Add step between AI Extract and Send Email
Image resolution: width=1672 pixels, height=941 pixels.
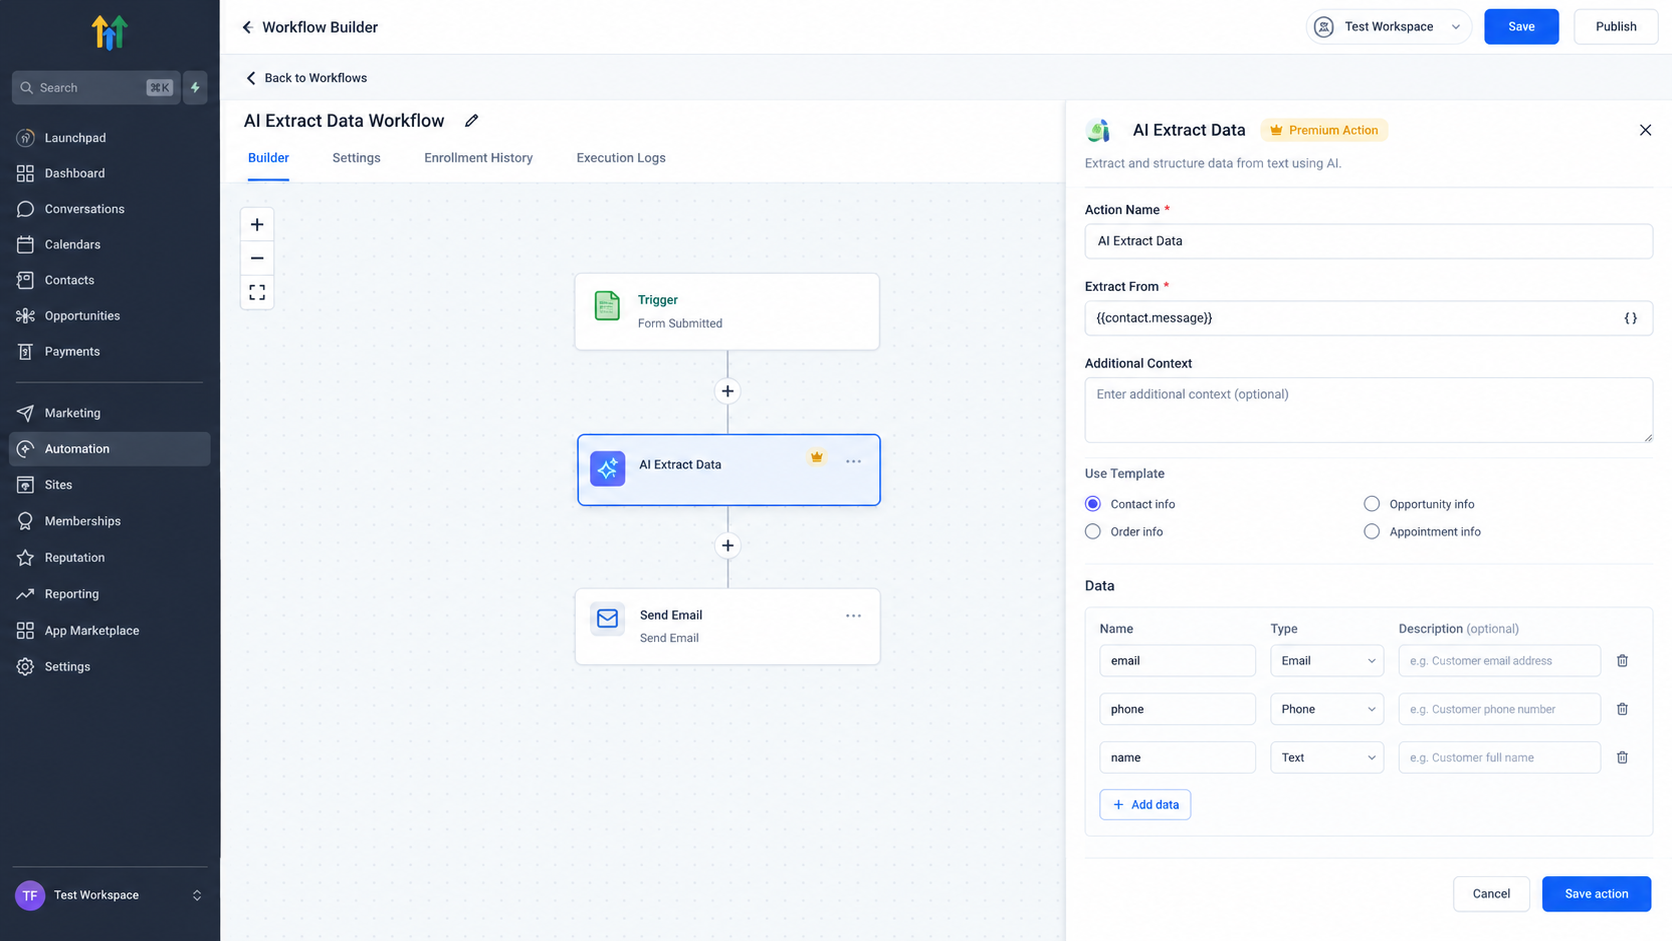coord(728,545)
